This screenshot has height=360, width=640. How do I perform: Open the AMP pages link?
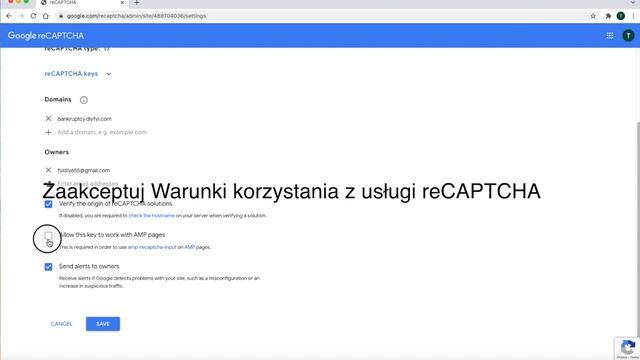(189, 247)
